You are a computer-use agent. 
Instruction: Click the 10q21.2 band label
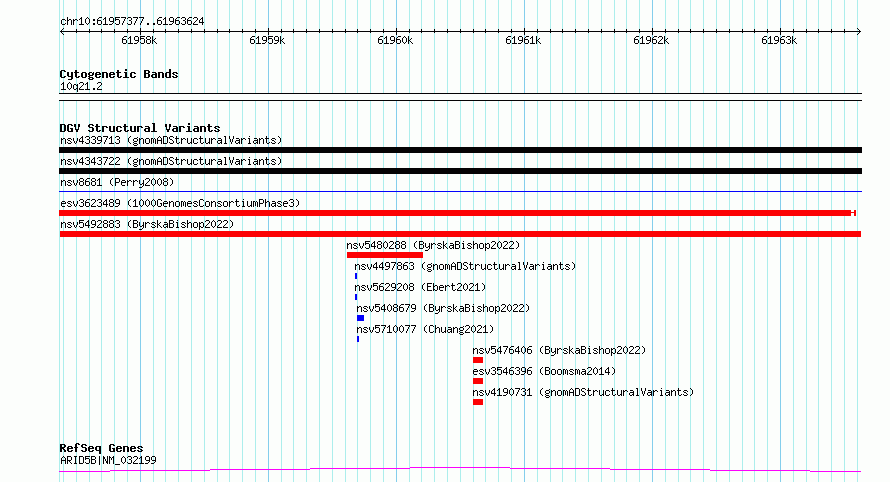point(81,86)
